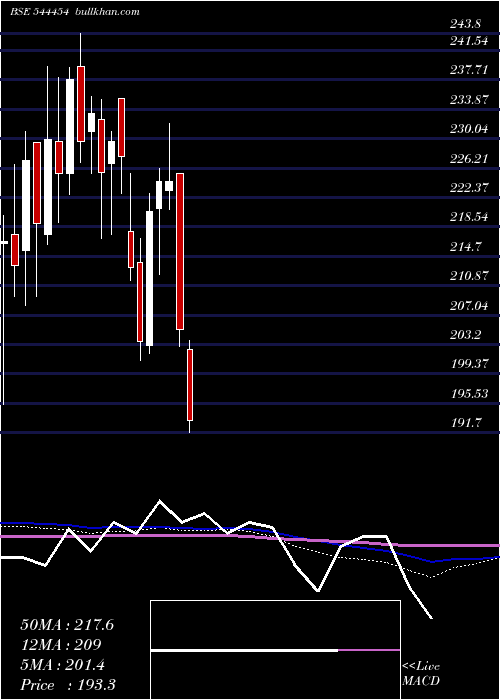Click the 210.87 price level label
500x700 pixels.
[x=469, y=276]
